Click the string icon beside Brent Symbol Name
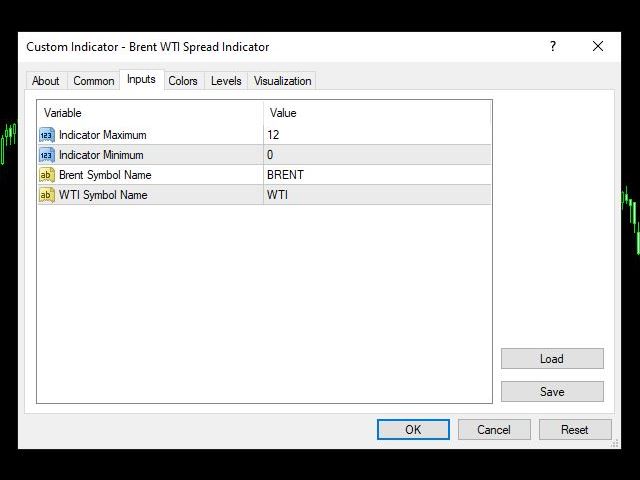 (47, 175)
